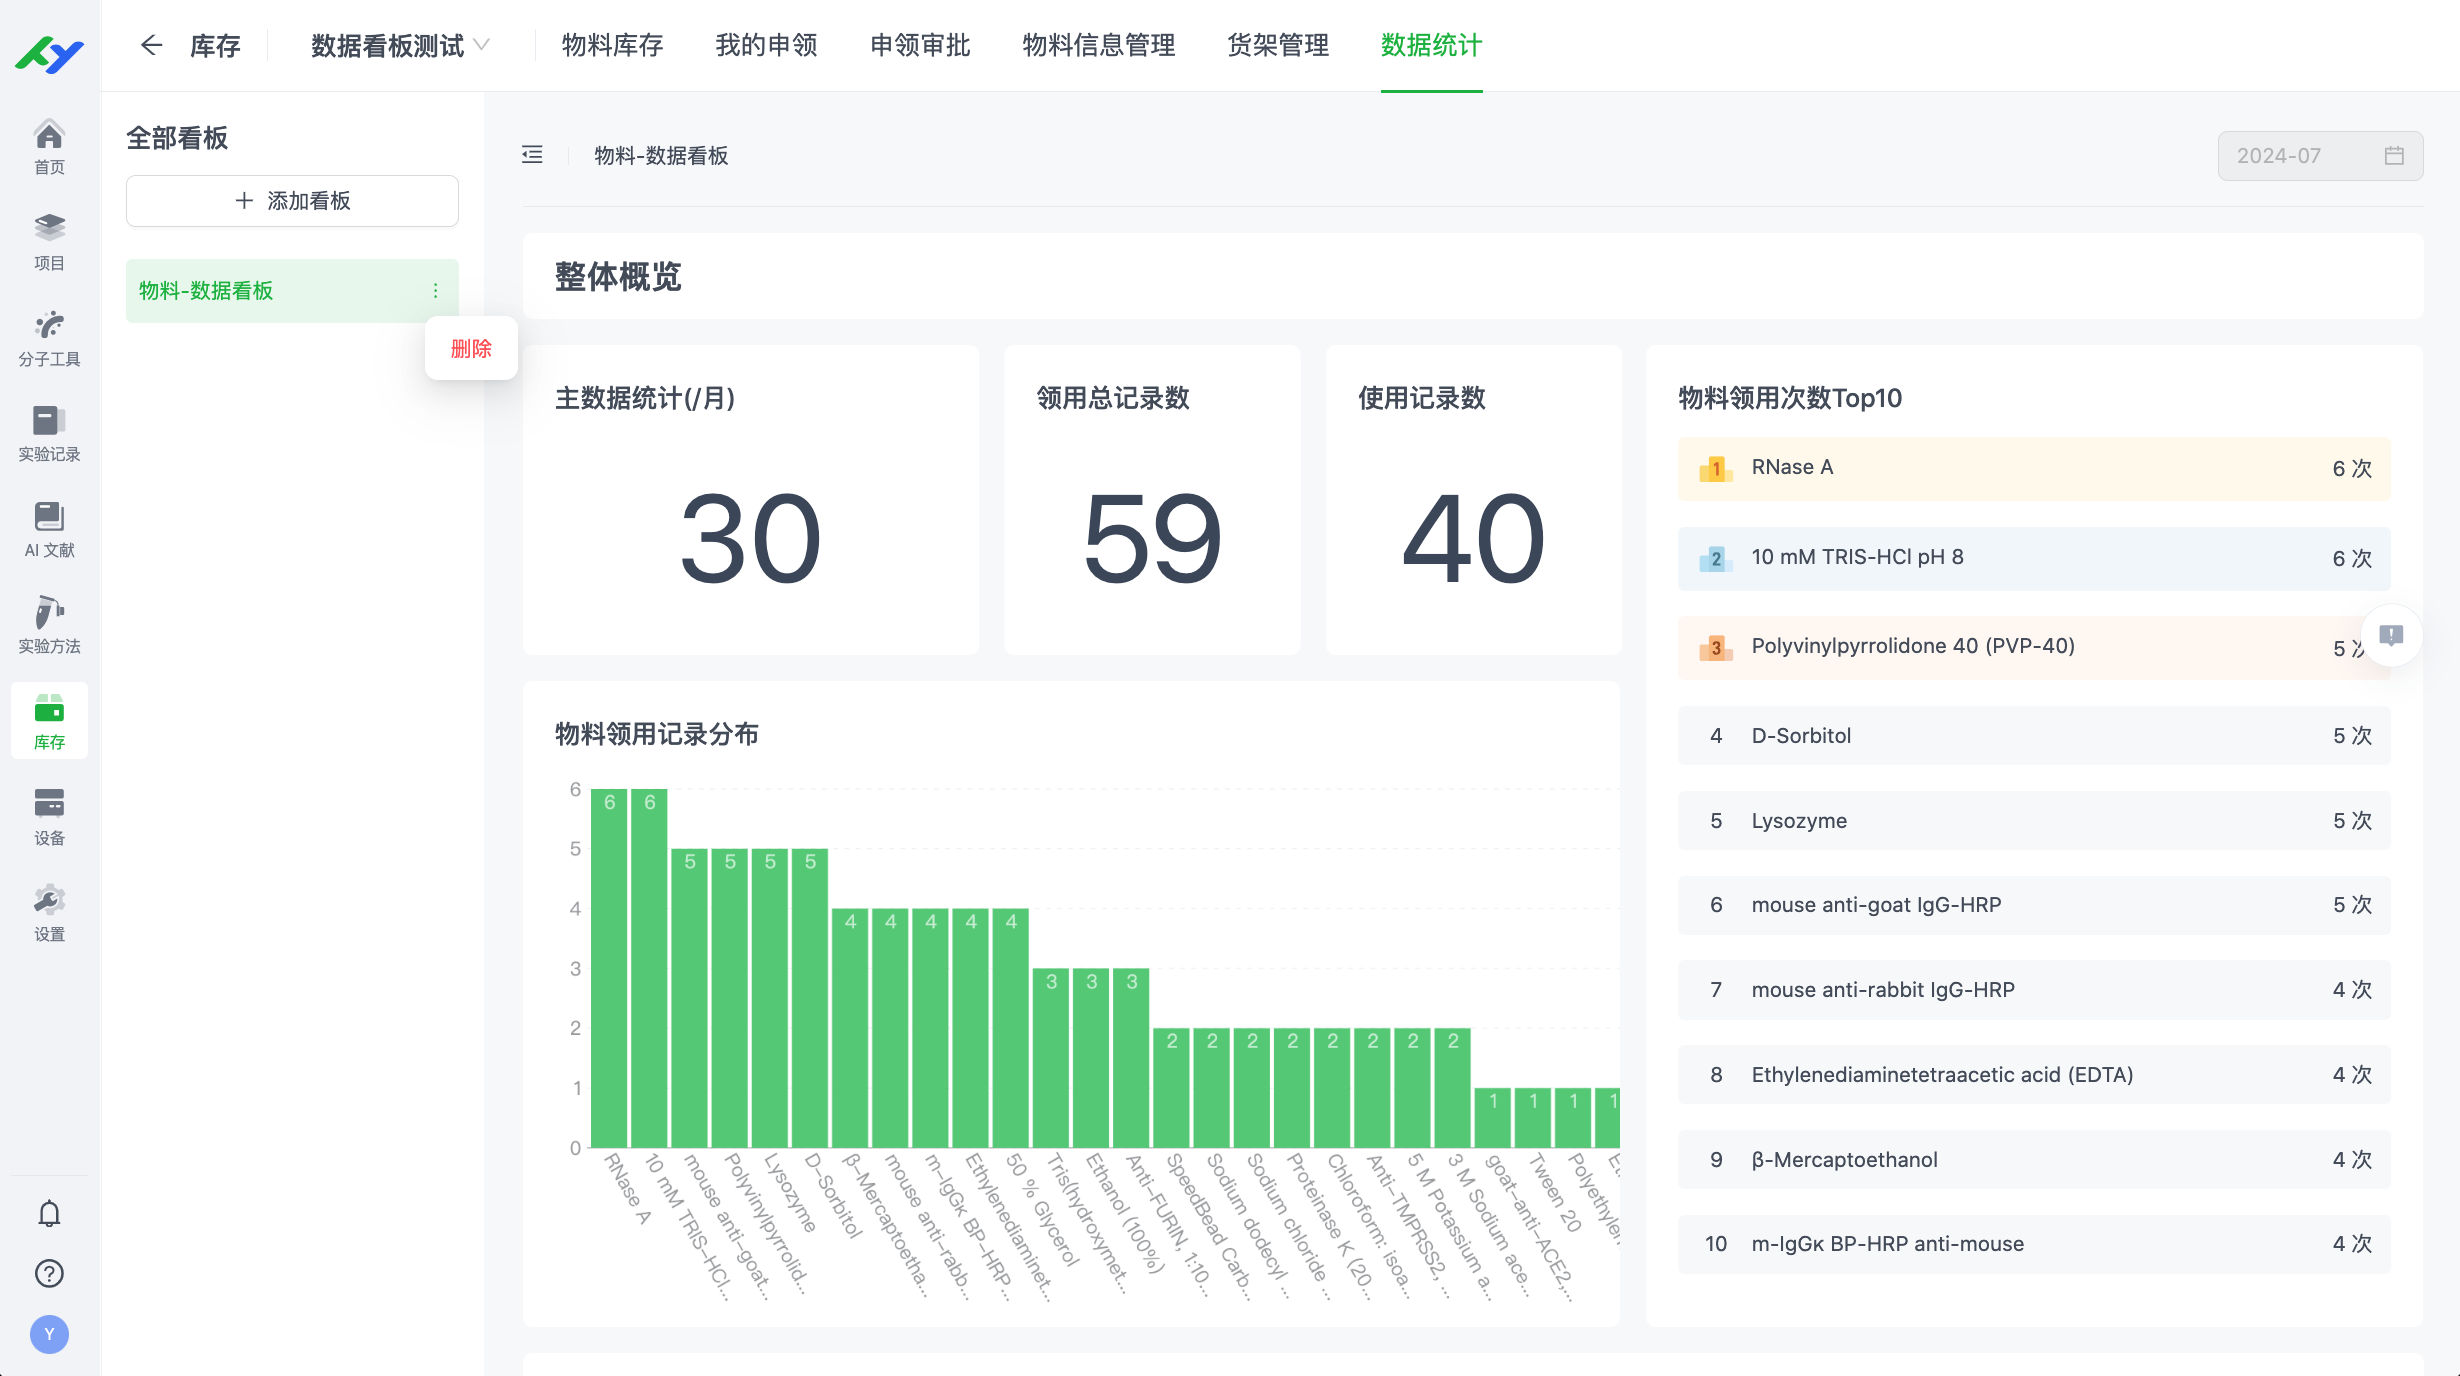Collapse the dashboard list panel
The height and width of the screenshot is (1376, 2460).
click(x=532, y=155)
